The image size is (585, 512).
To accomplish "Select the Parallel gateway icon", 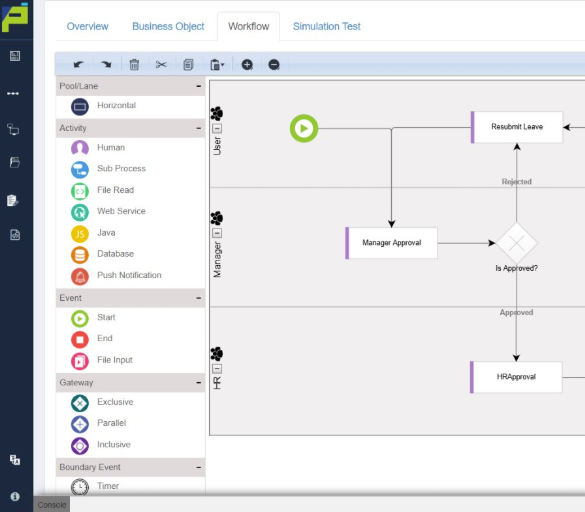I will [80, 424].
